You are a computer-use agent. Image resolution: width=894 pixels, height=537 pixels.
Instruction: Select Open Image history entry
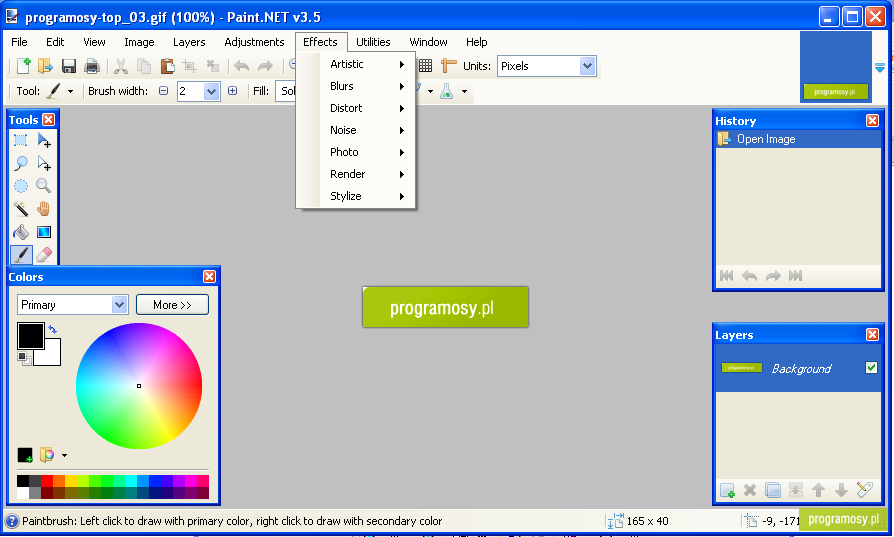(x=798, y=139)
